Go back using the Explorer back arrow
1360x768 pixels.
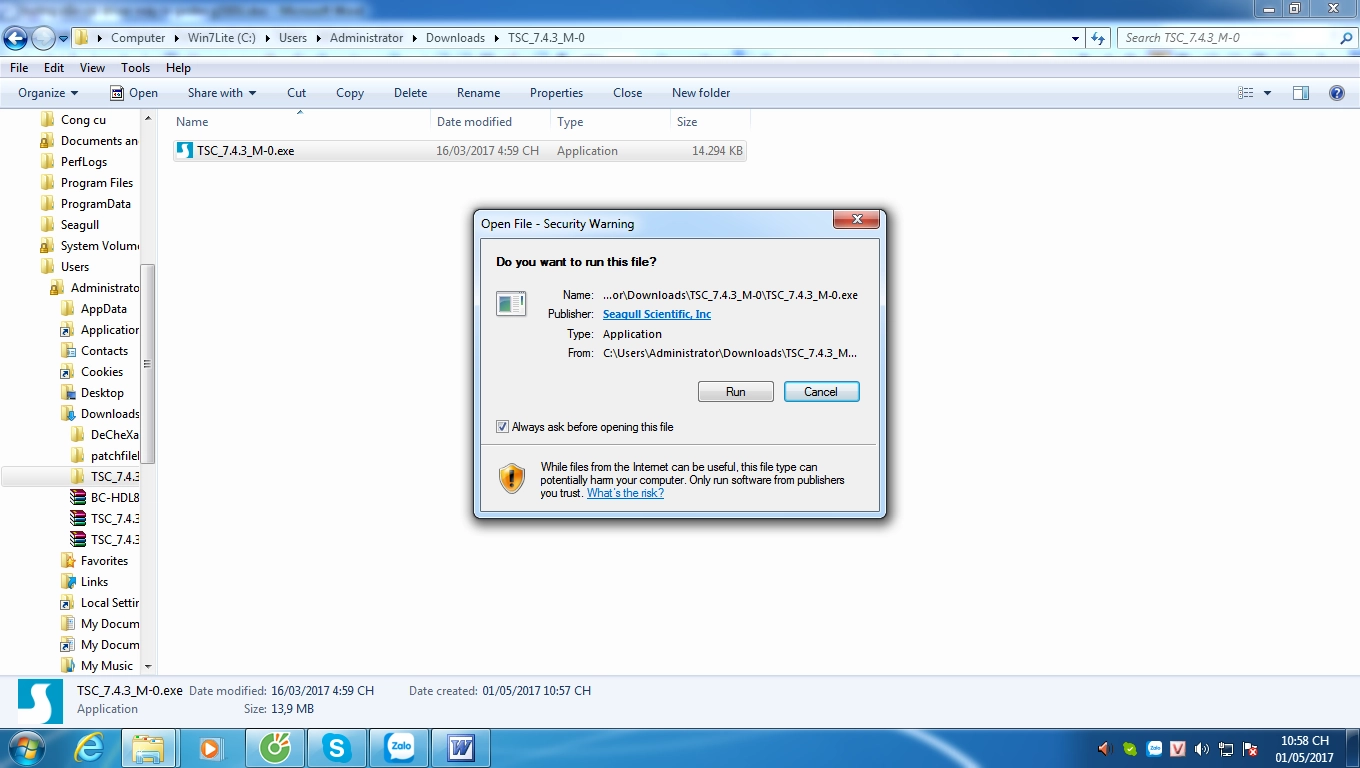click(15, 38)
